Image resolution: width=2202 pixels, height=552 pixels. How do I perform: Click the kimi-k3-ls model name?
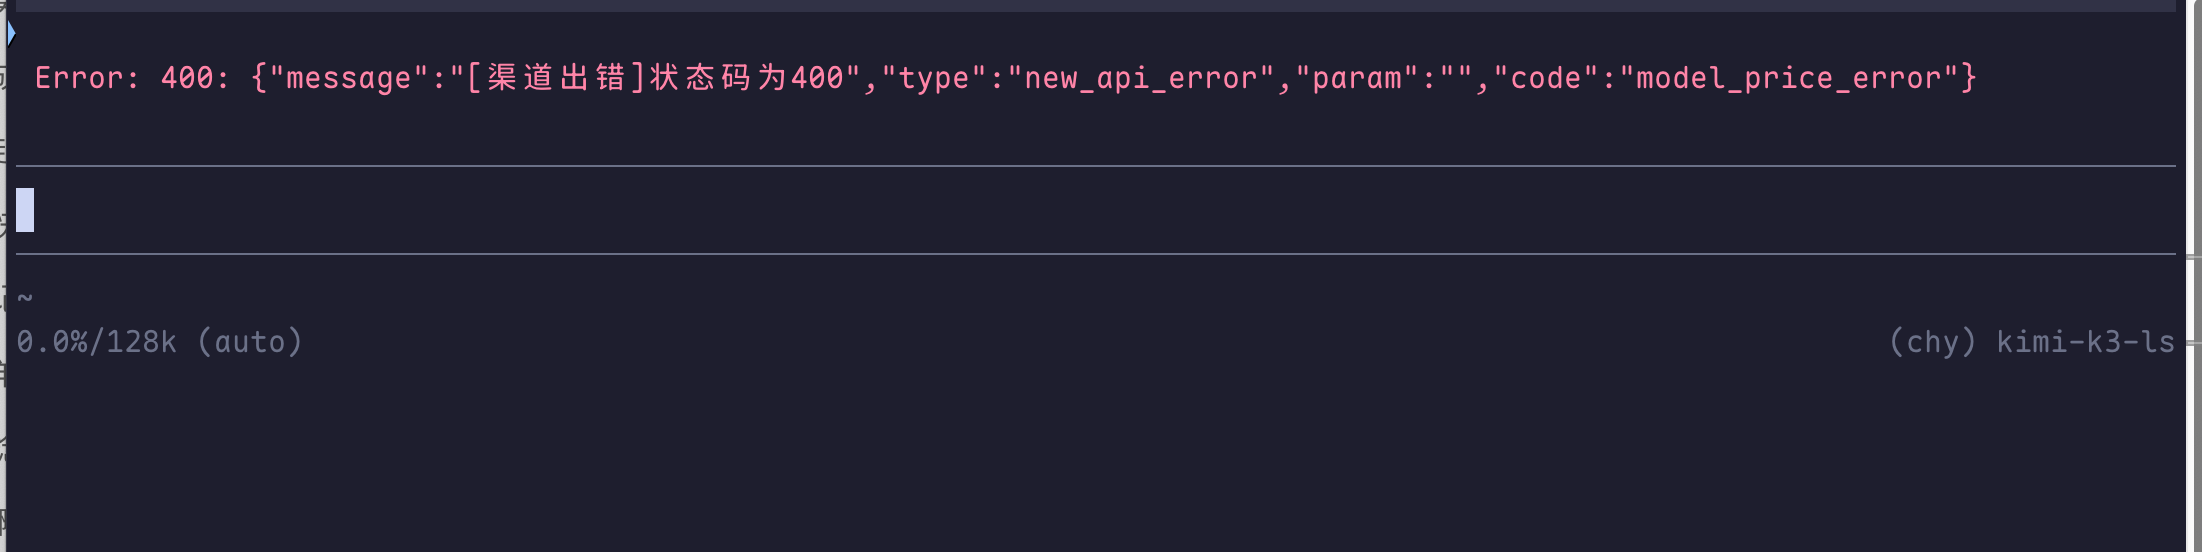[2086, 342]
